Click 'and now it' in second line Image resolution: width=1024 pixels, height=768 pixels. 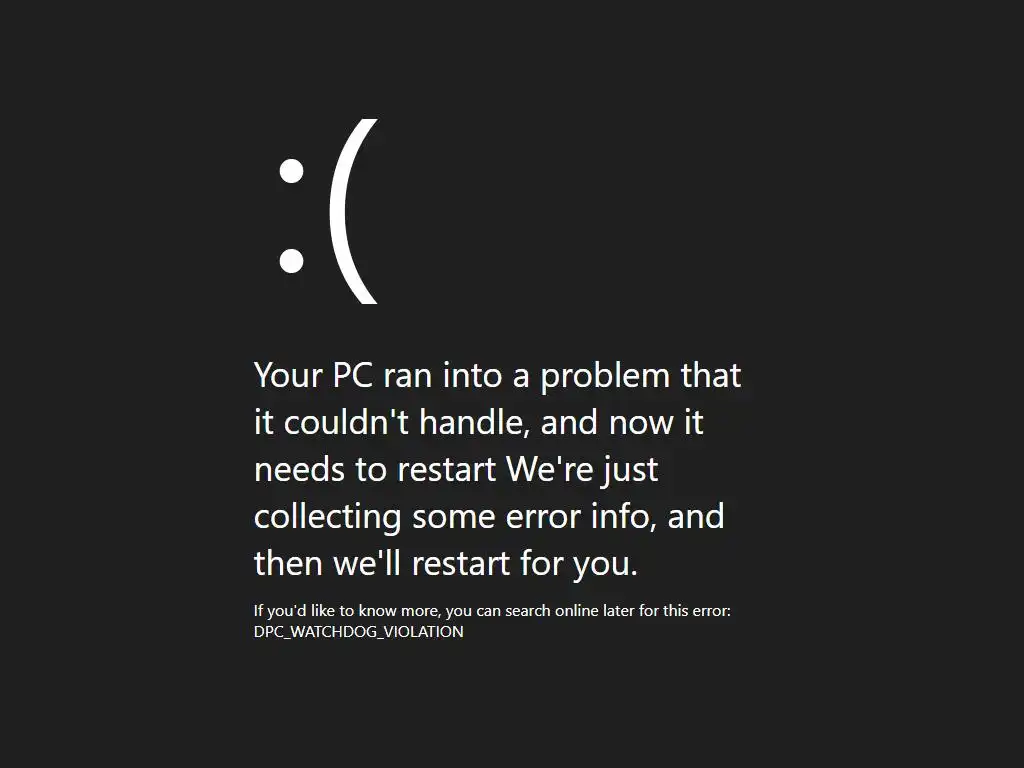coord(622,422)
